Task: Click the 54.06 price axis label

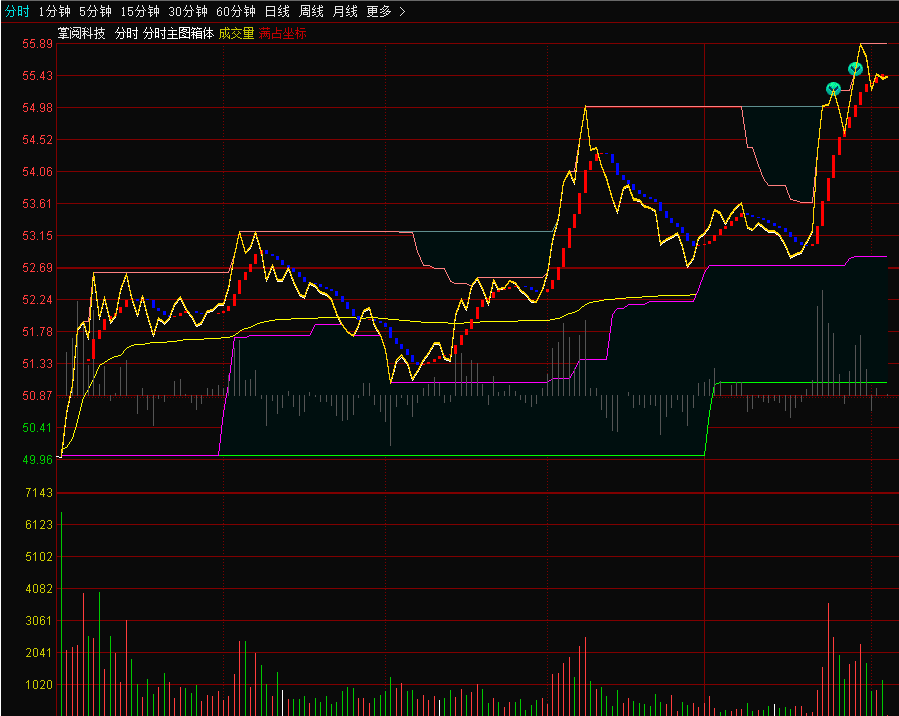Action: pyautogui.click(x=37, y=172)
